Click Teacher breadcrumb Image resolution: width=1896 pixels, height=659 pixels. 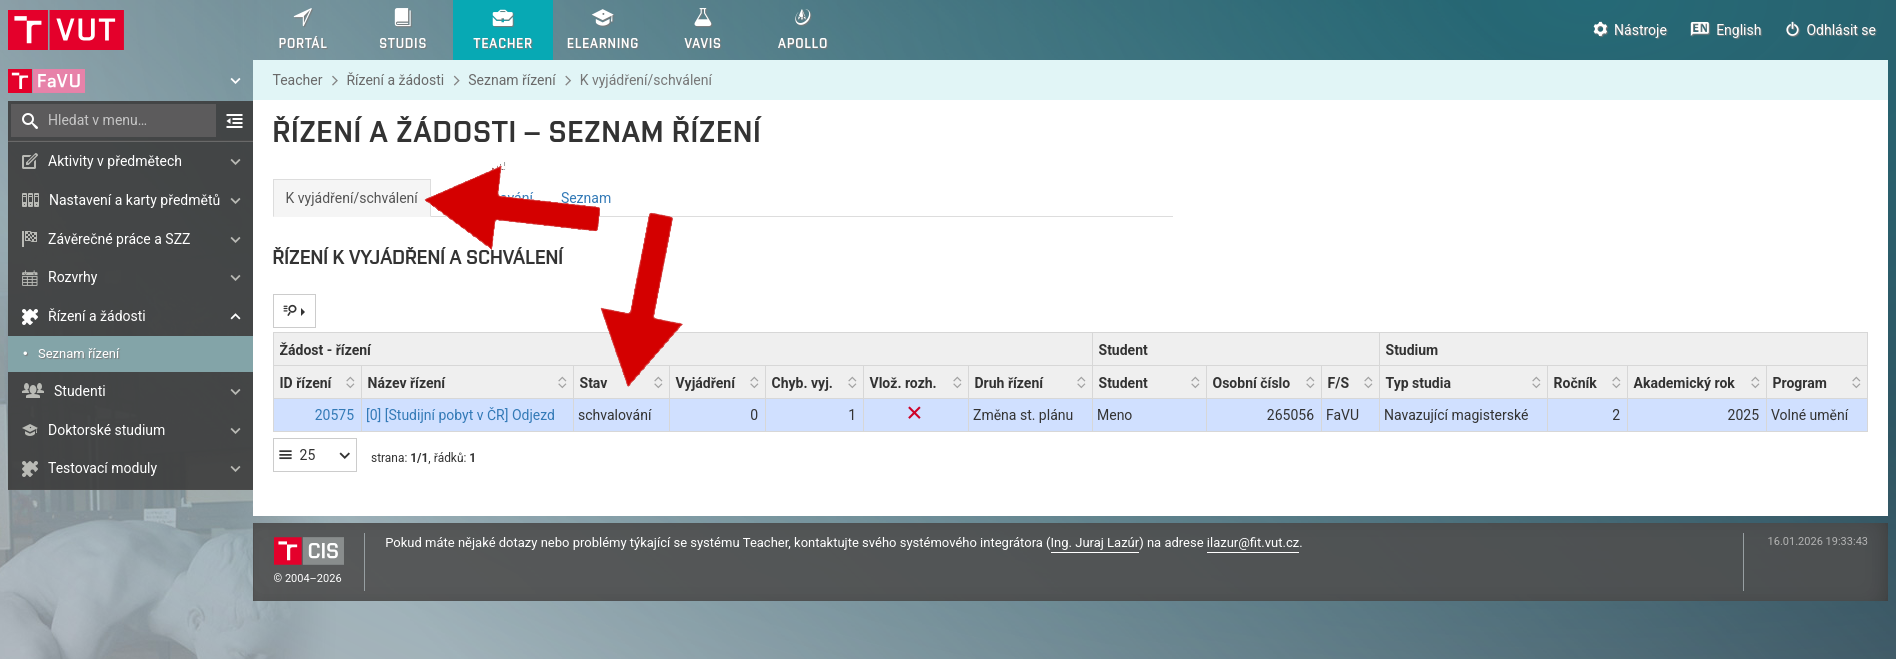[x=297, y=80]
